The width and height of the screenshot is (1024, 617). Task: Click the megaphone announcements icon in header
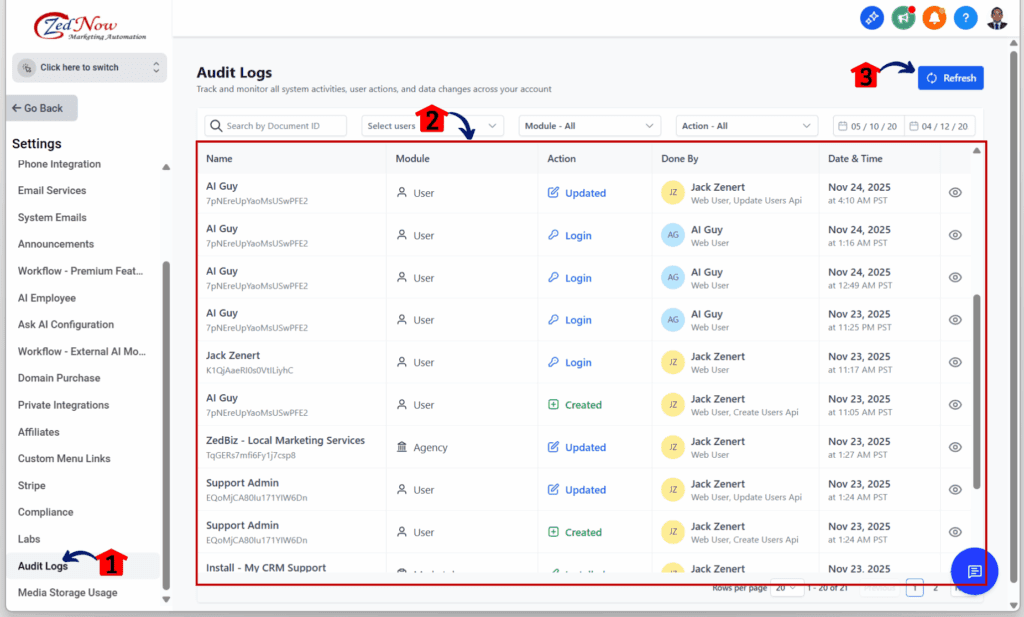tap(903, 17)
